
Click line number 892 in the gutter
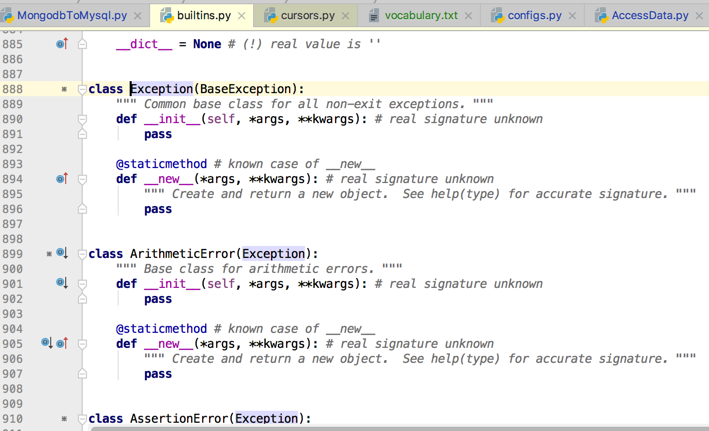[x=12, y=149]
